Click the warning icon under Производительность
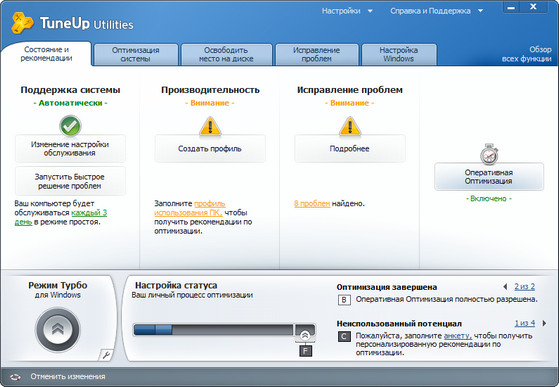The height and width of the screenshot is (387, 559). tap(210, 127)
